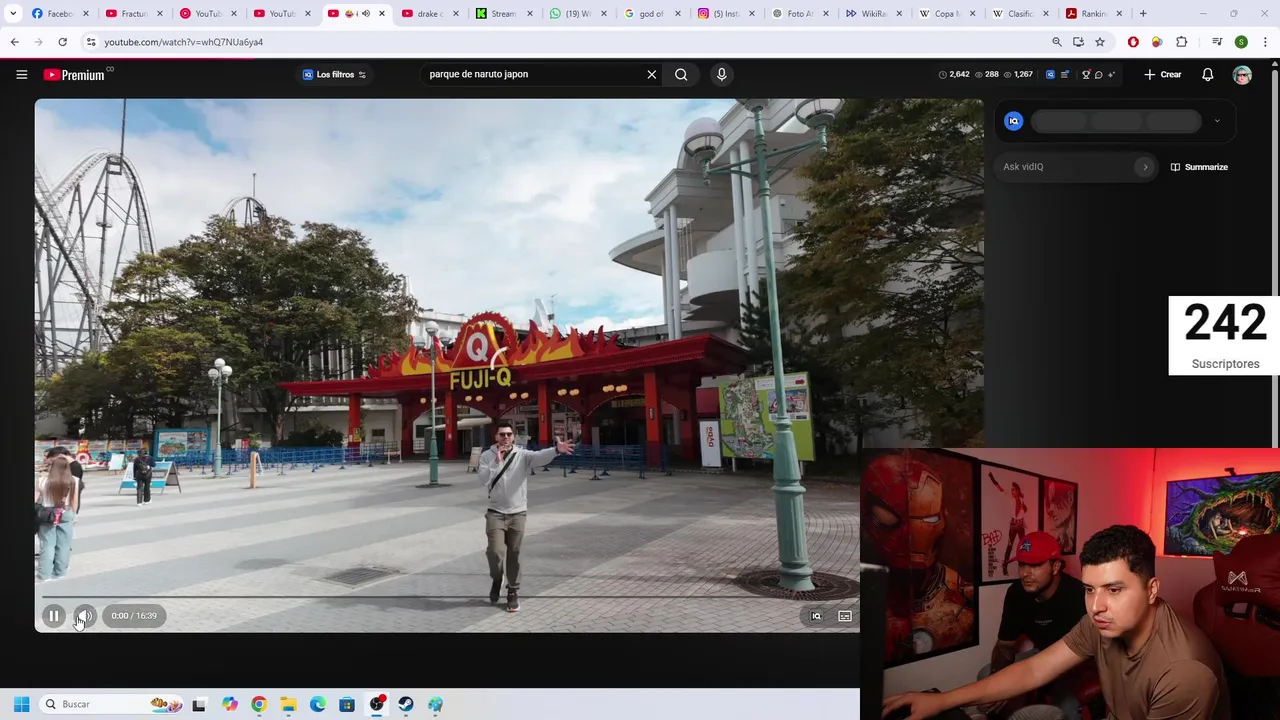Open the Chrome extensions puzzle icon
This screenshot has height=720, width=1280.
[1181, 42]
